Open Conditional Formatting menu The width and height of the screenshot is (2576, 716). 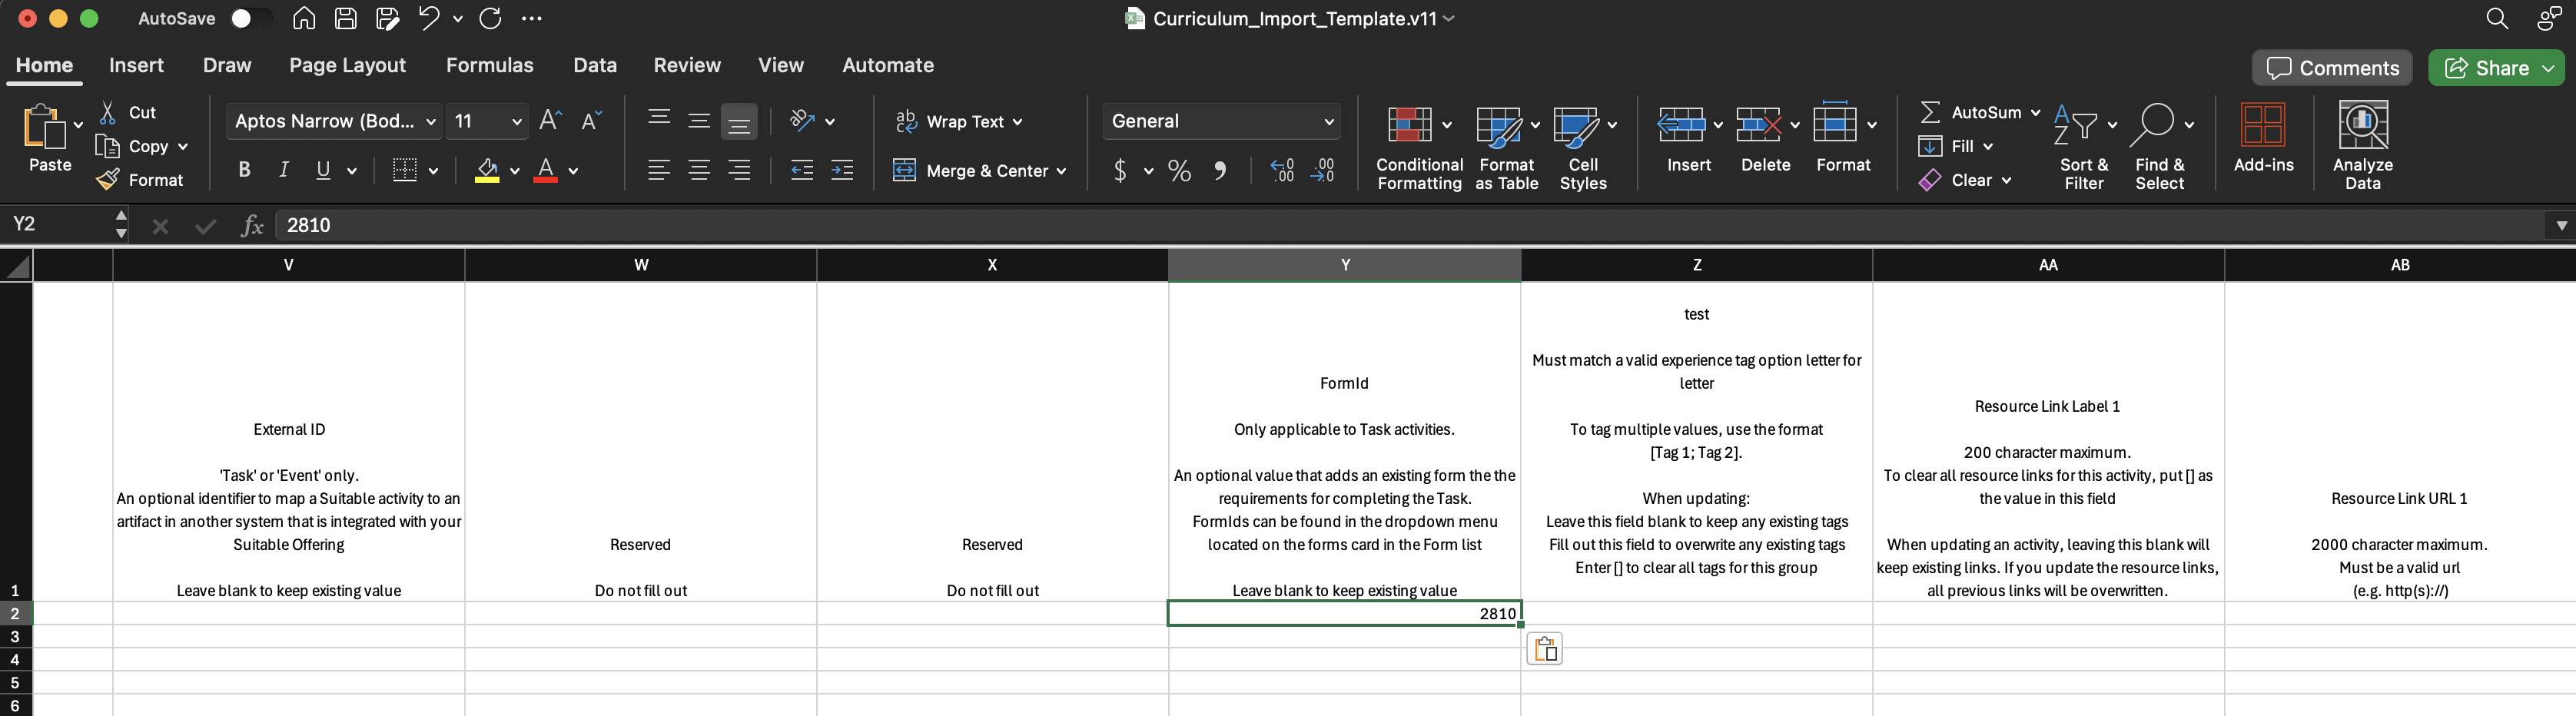point(1418,146)
